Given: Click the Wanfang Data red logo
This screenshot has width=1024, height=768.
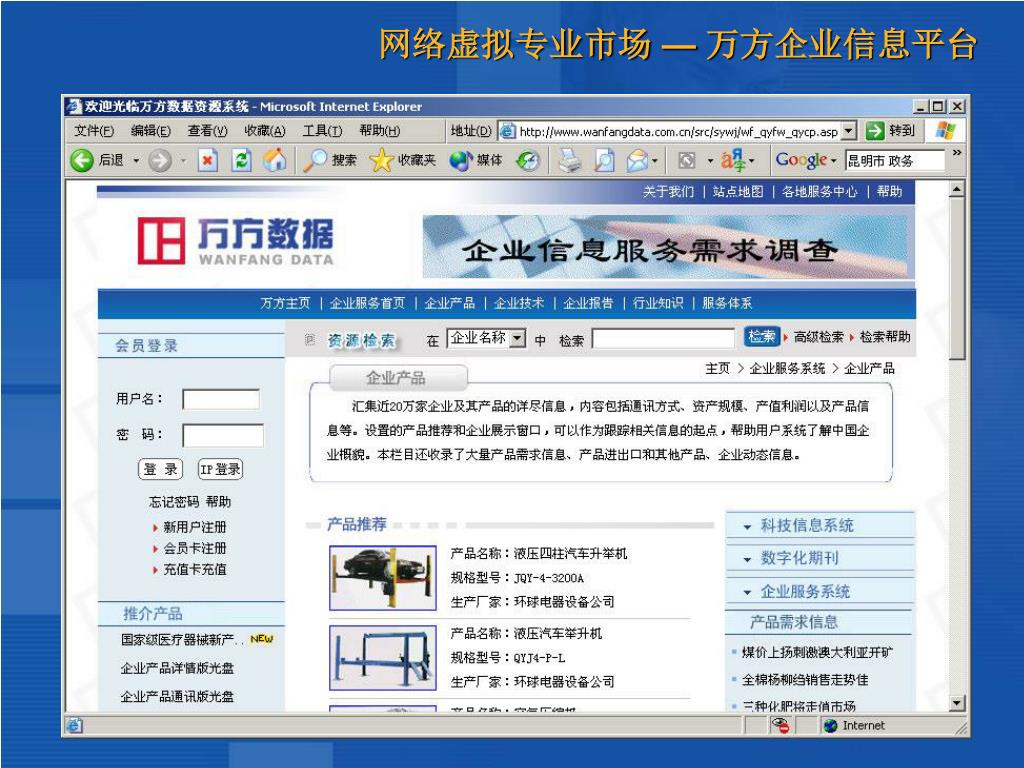Looking at the screenshot, I should [x=161, y=241].
